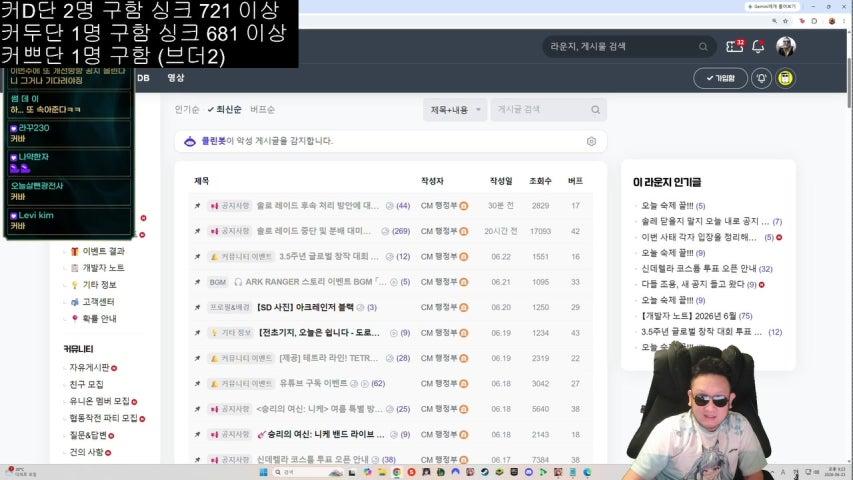The width and height of the screenshot is (853, 480).
Task: Click BGM tag label on ARK RANGER row
Action: (x=218, y=282)
